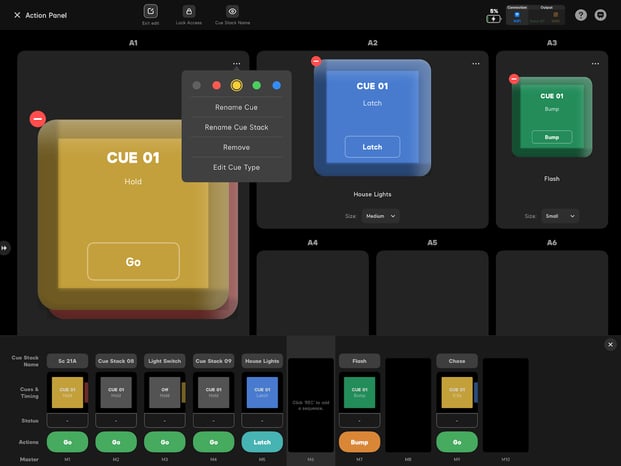Click the M2 green Go button
This screenshot has height=466, width=621.
click(x=116, y=442)
